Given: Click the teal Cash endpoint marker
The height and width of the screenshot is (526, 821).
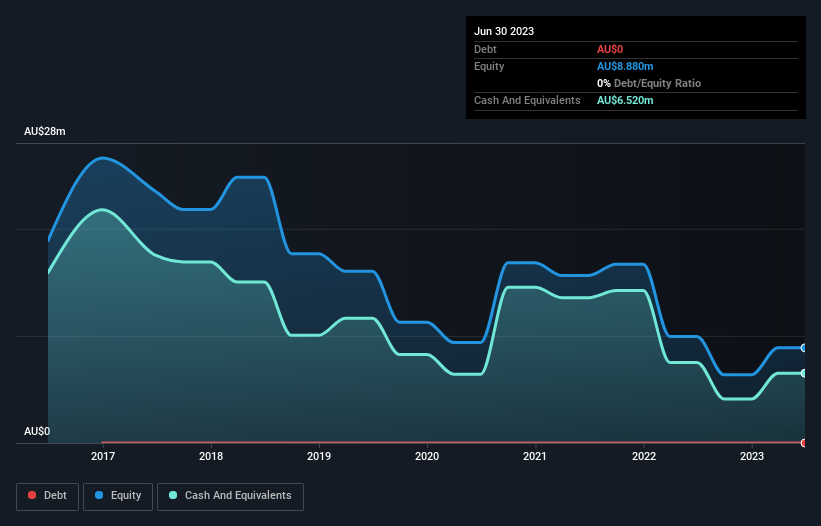Looking at the screenshot, I should [x=804, y=373].
